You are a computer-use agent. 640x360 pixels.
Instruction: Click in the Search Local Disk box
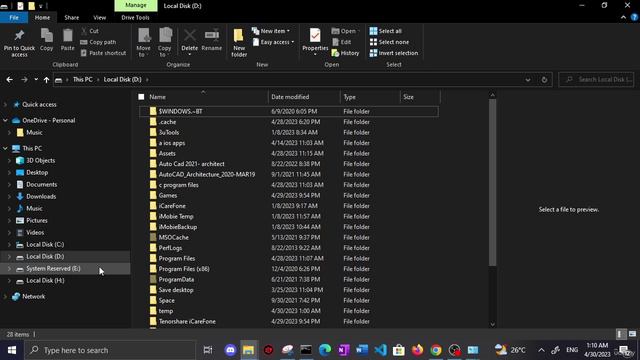coord(596,80)
